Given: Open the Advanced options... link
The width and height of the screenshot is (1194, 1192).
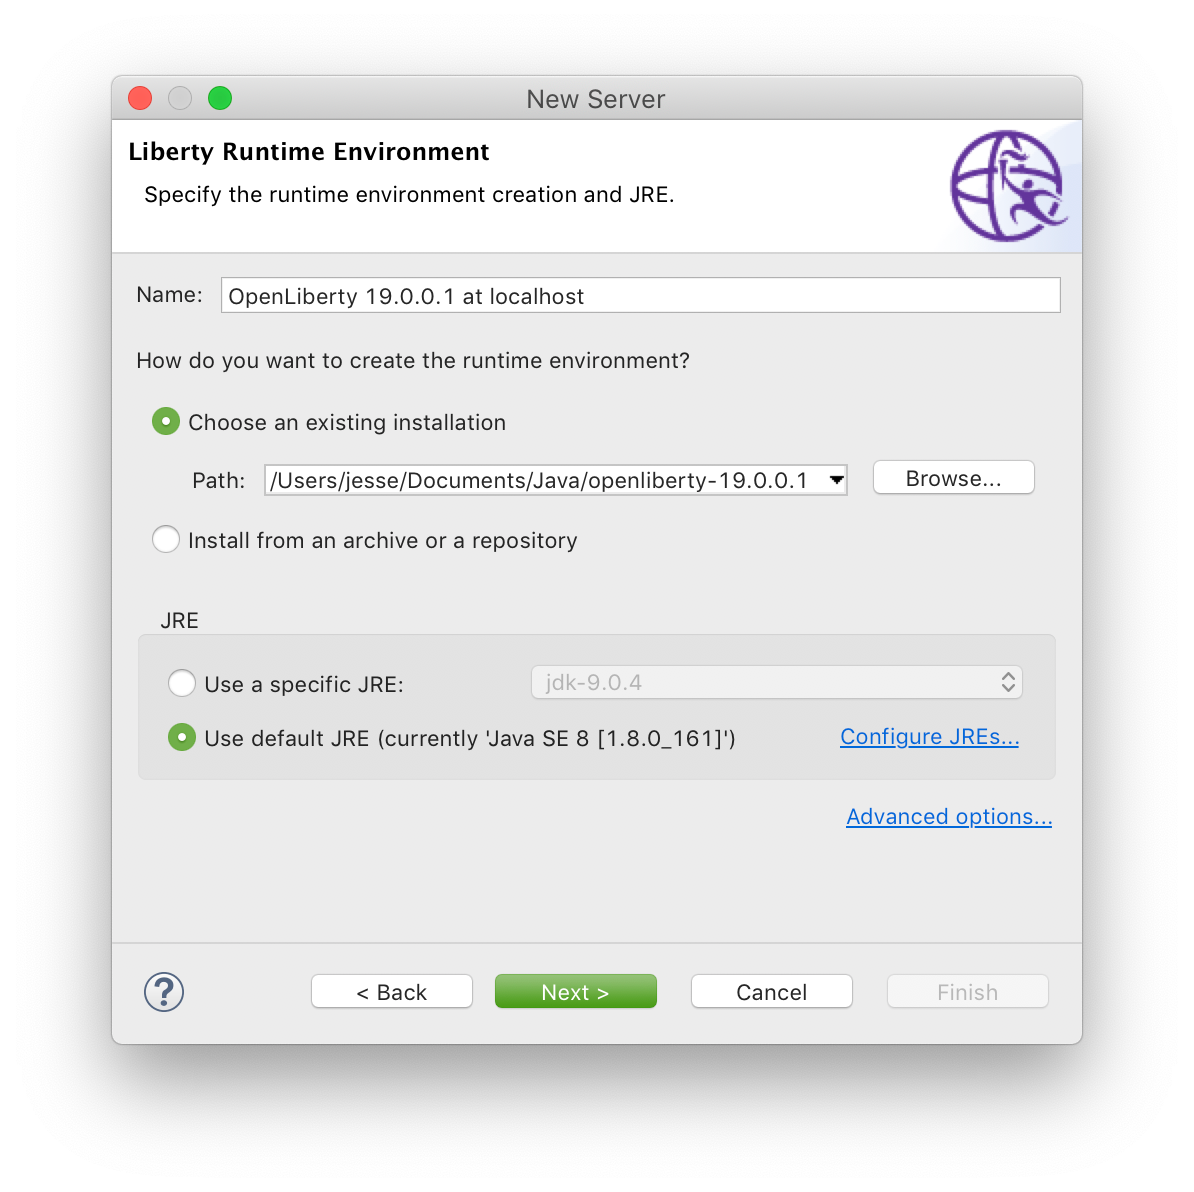Looking at the screenshot, I should point(949,817).
